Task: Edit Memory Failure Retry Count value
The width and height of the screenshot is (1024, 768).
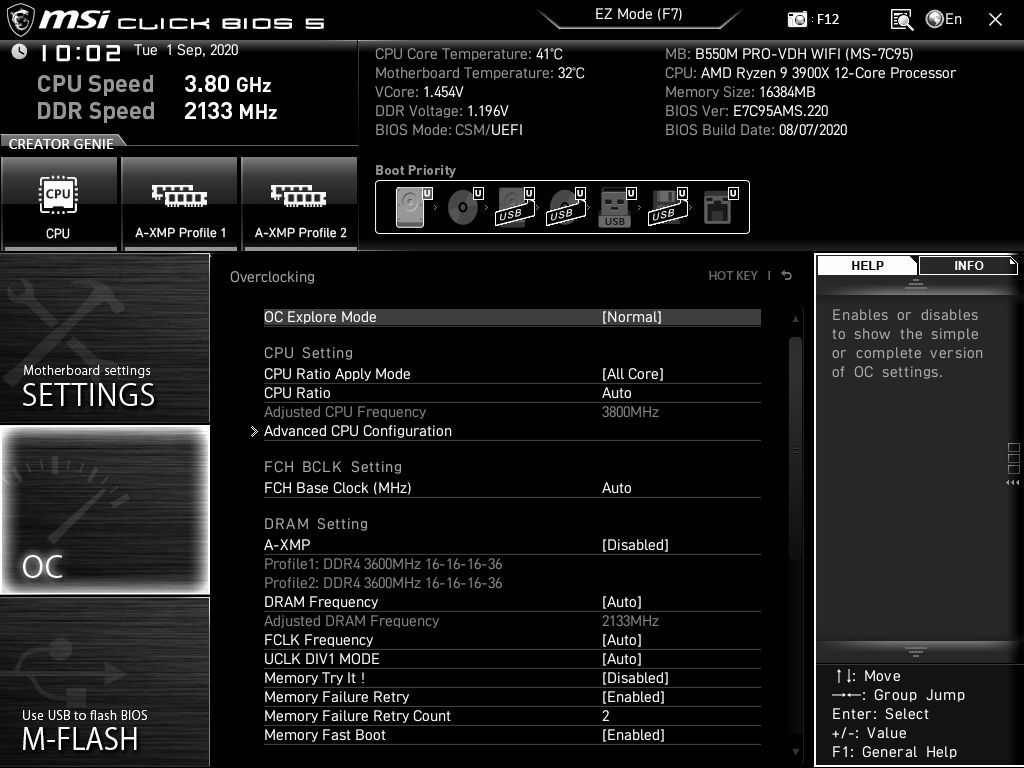Action: click(x=512, y=716)
